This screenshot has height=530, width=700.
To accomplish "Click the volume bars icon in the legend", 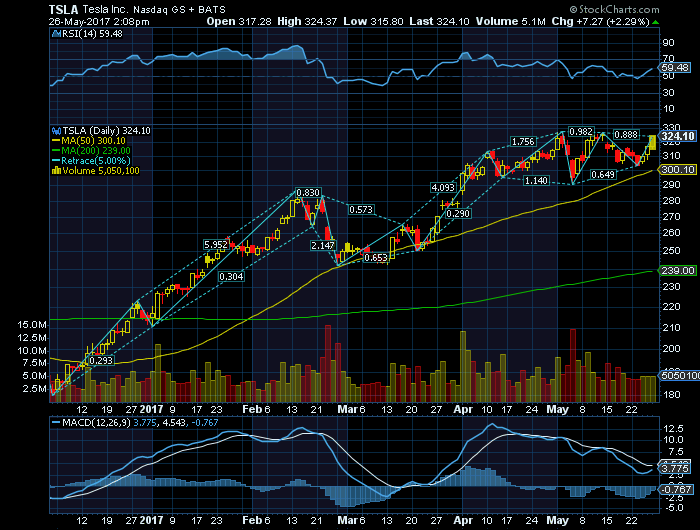I will [56, 171].
